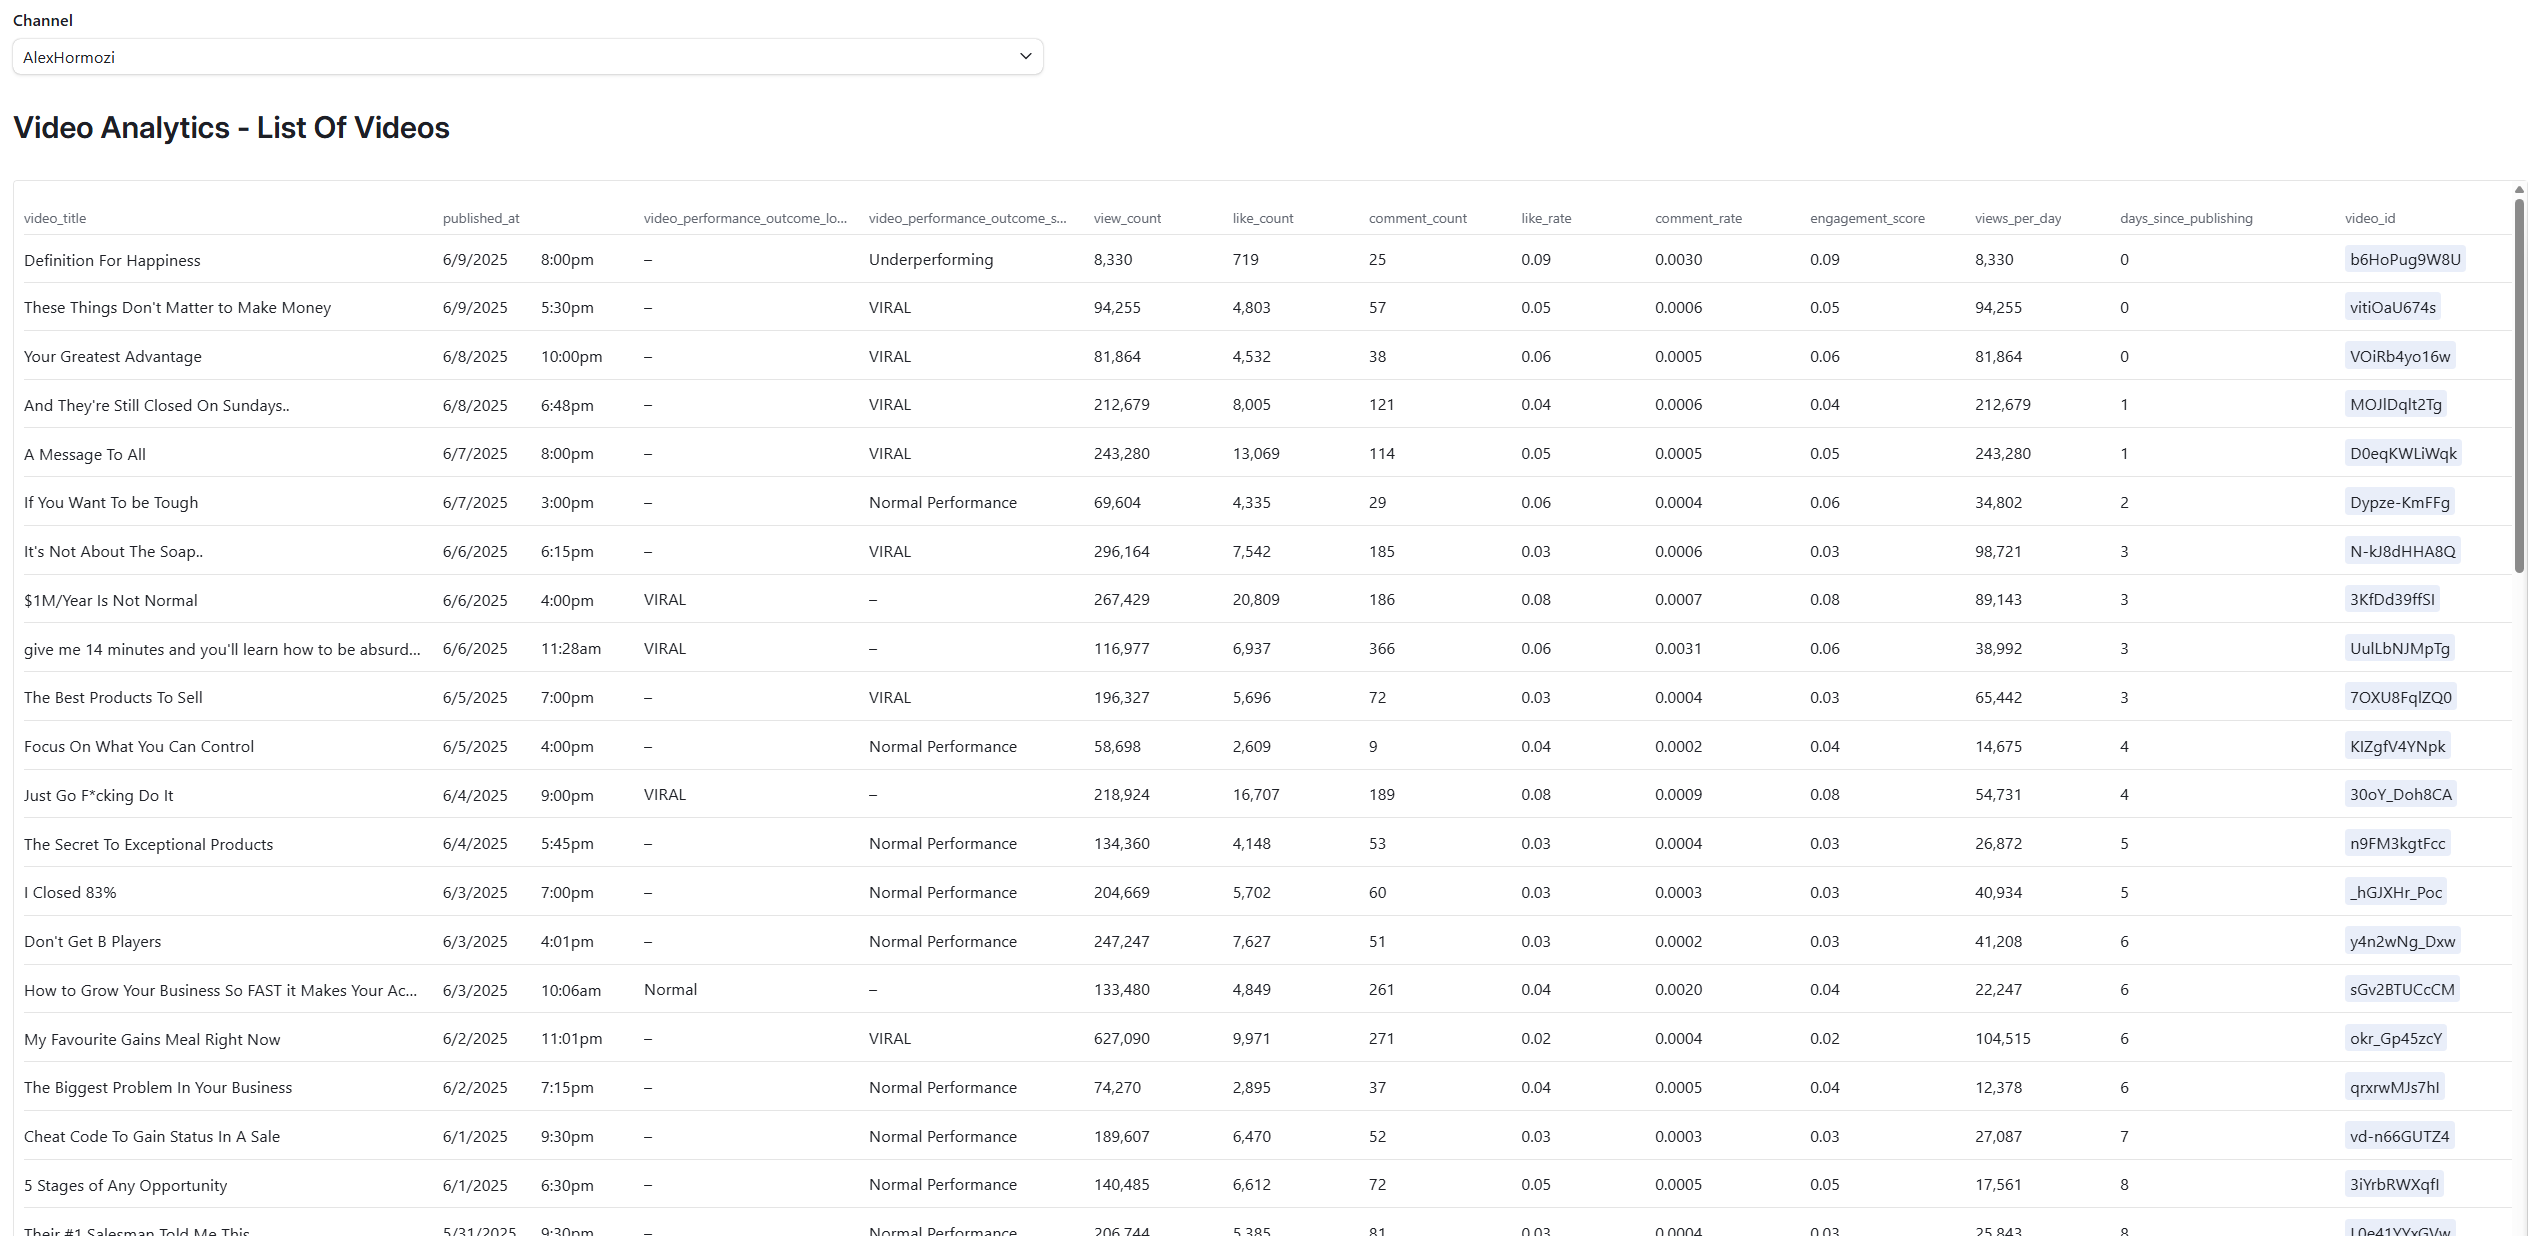
Task: Click the video_performance_outcome_s... column header
Action: coord(967,218)
